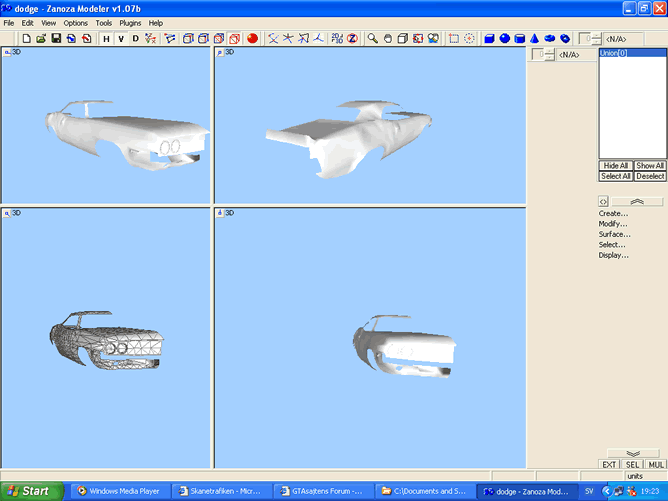Toggle the H axis constraint button
Screen dimensions: 668x501
(106, 38)
